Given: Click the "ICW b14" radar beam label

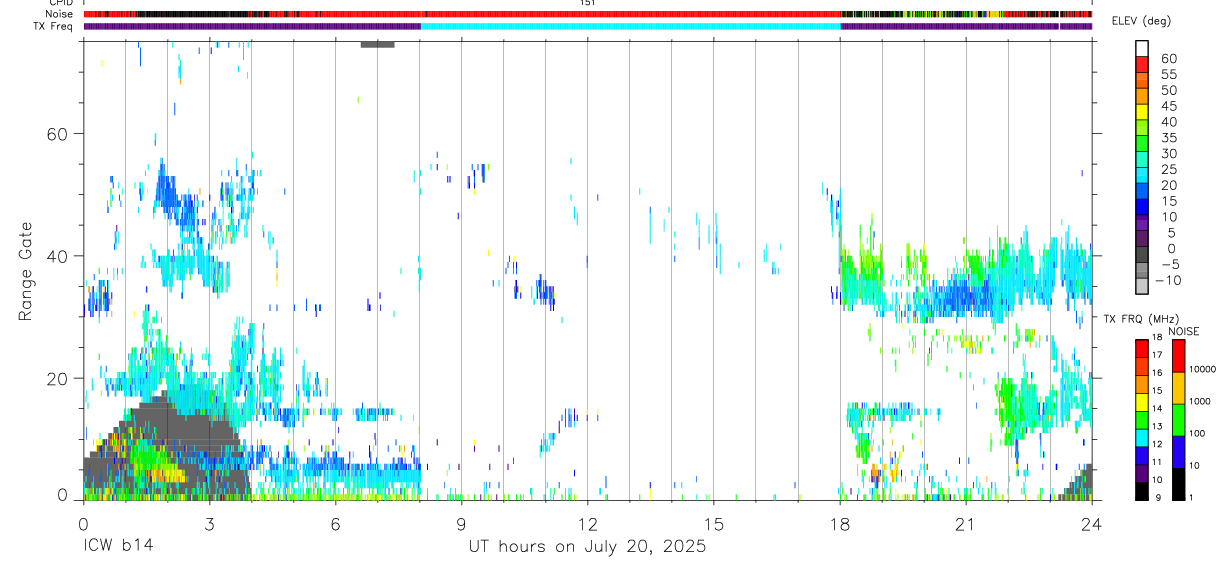Looking at the screenshot, I should point(117,546).
